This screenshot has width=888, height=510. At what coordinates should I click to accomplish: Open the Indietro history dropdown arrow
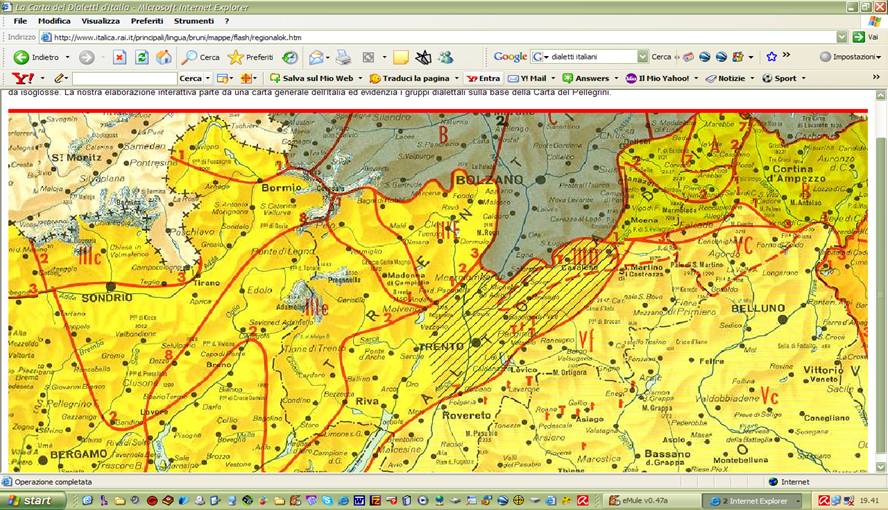(67, 57)
